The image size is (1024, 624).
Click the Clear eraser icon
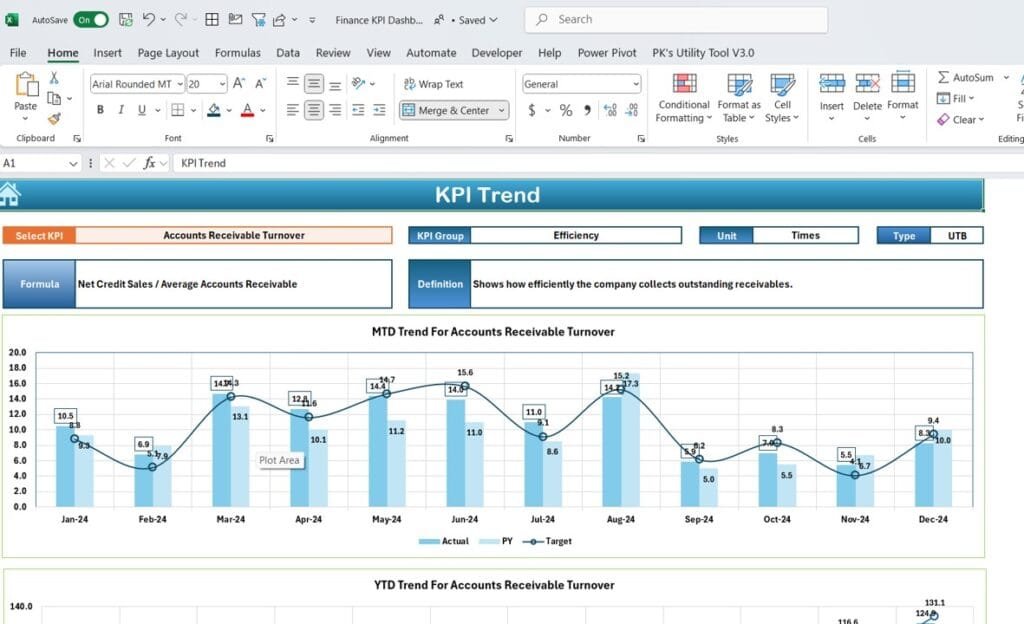945,119
